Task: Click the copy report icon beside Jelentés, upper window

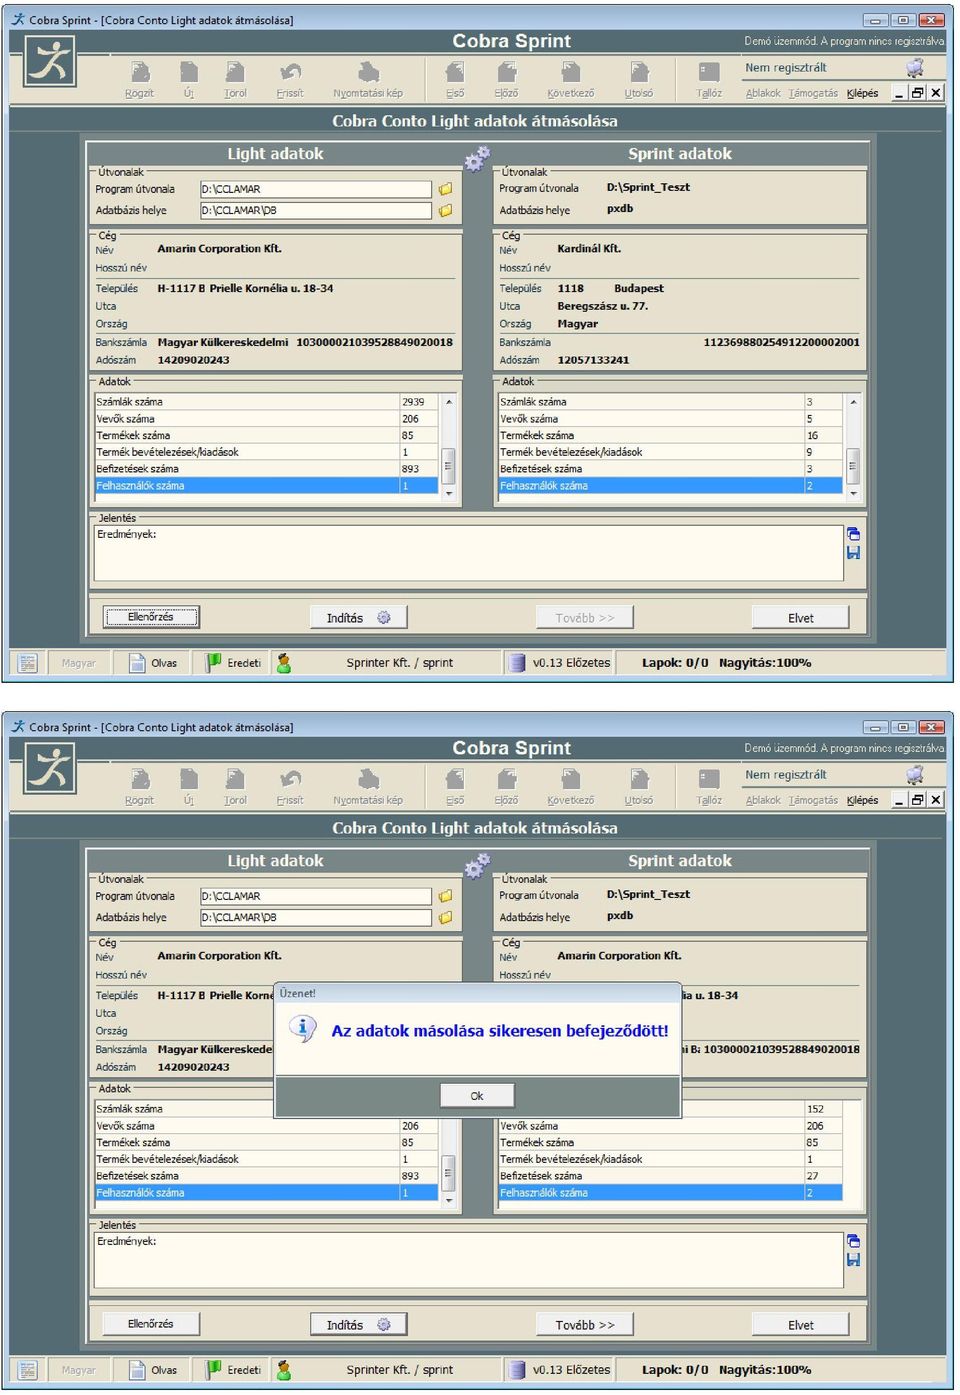Action: [853, 534]
